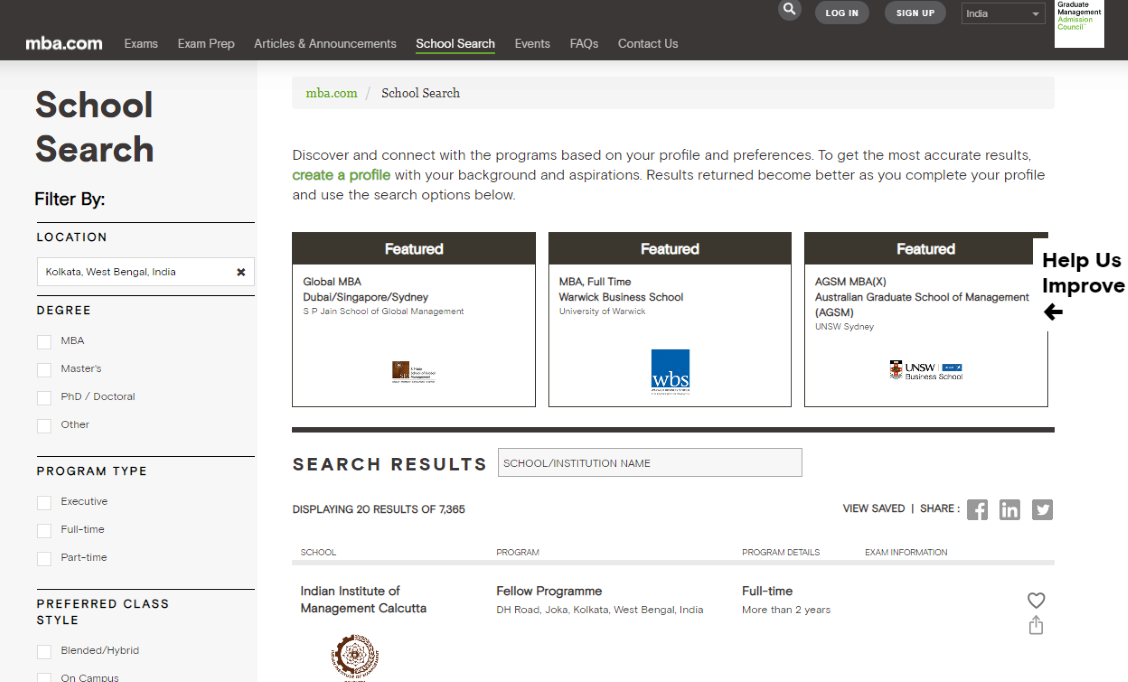Check the Master's degree filter
This screenshot has height=682, width=1128.
coord(45,370)
